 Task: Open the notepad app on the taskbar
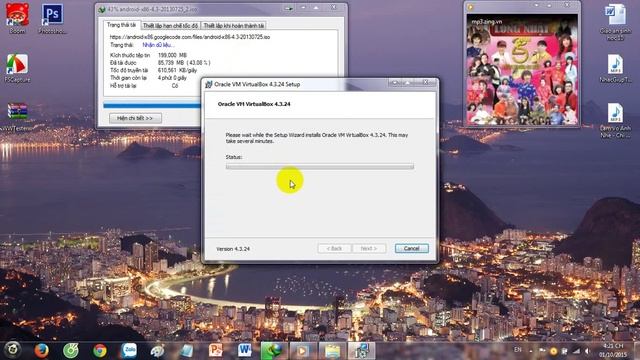(187, 351)
